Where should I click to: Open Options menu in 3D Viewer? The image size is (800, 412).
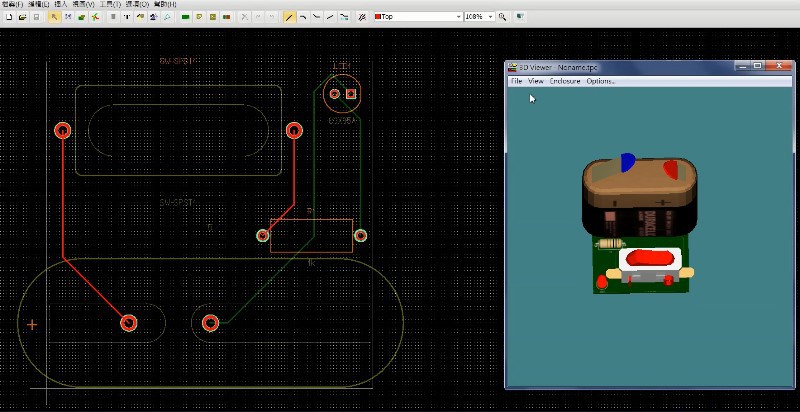coord(600,81)
